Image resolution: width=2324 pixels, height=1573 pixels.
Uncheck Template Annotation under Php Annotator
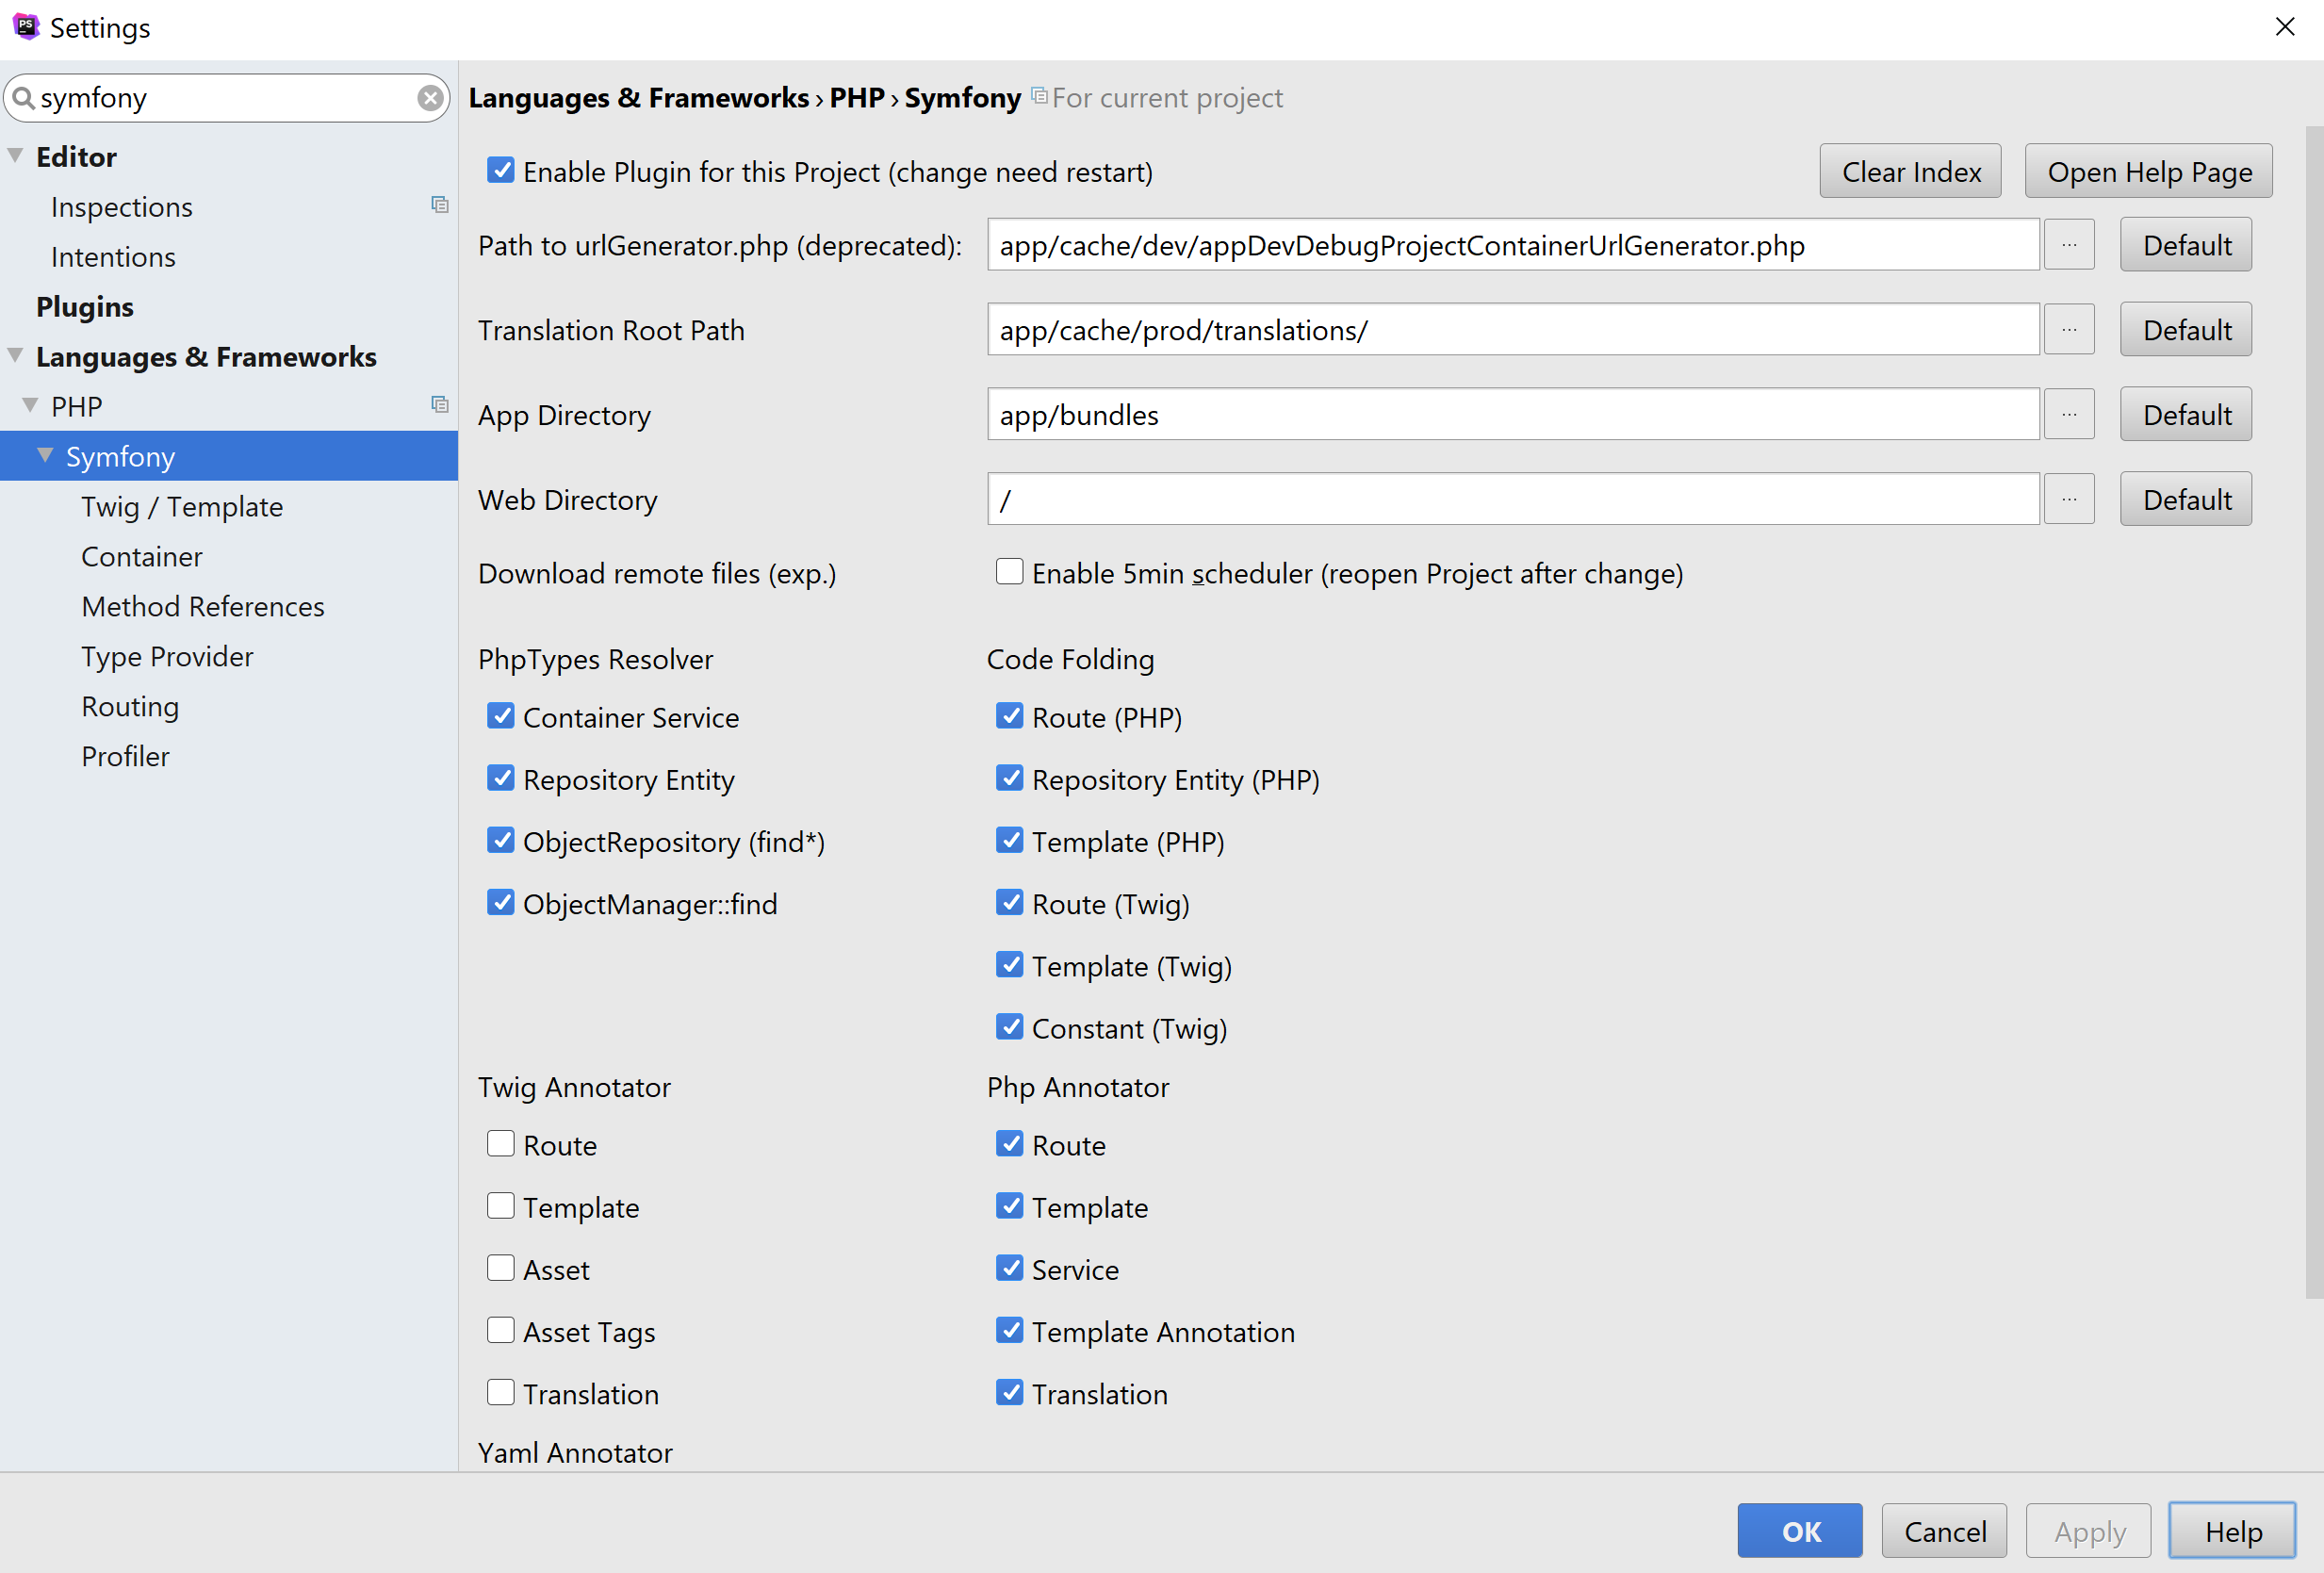[1010, 1331]
